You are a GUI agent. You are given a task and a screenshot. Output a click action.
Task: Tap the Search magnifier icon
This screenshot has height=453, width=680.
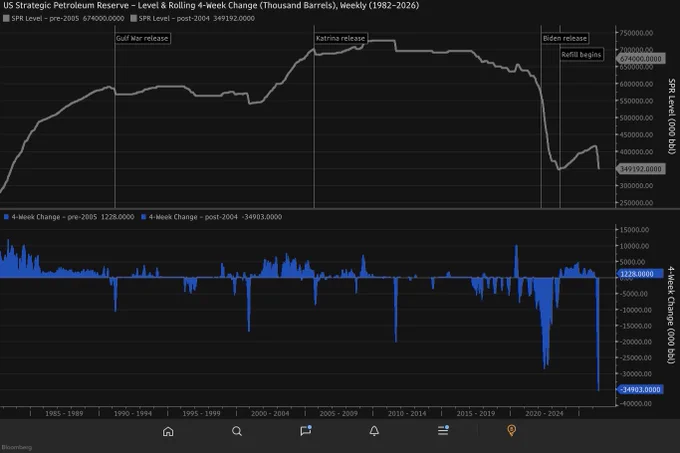(x=237, y=431)
